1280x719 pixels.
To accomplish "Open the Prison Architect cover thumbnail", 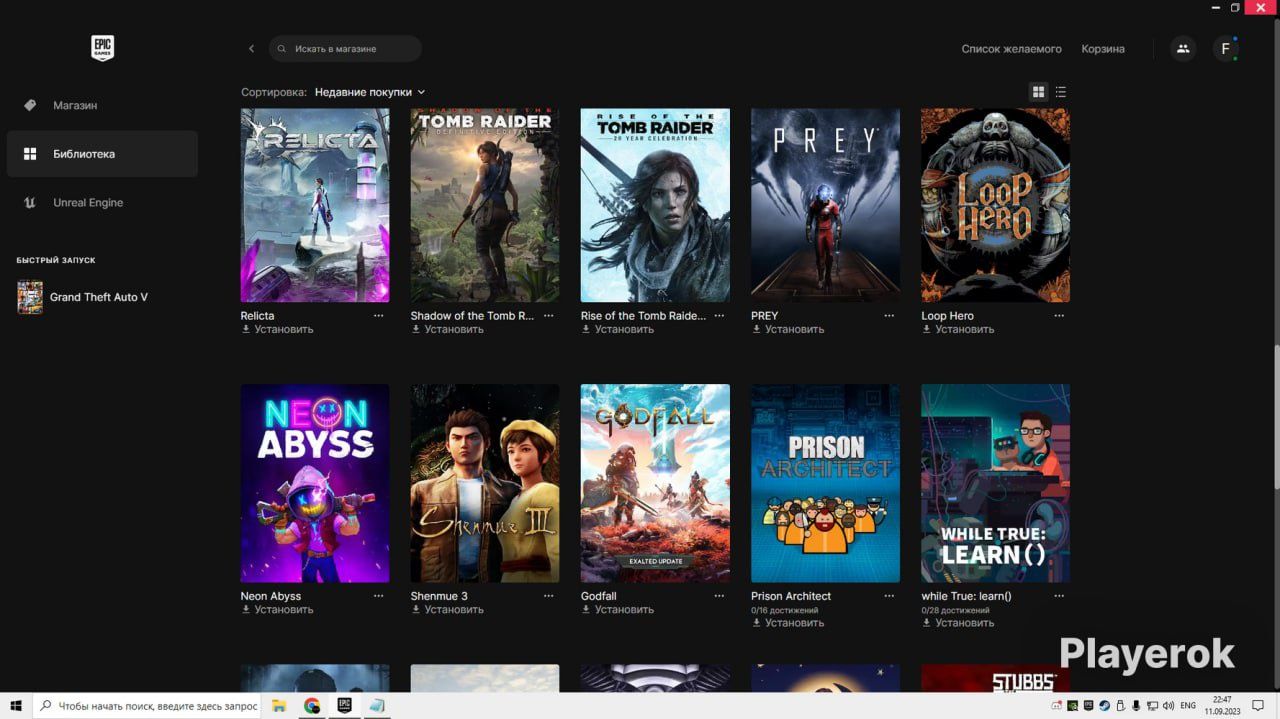I will click(x=825, y=483).
